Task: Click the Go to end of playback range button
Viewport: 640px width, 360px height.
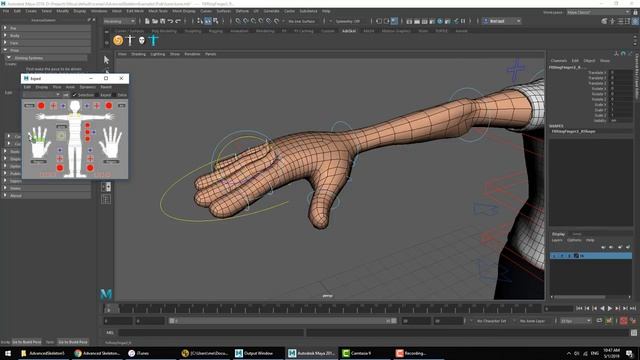Action: pyautogui.click(x=633, y=309)
